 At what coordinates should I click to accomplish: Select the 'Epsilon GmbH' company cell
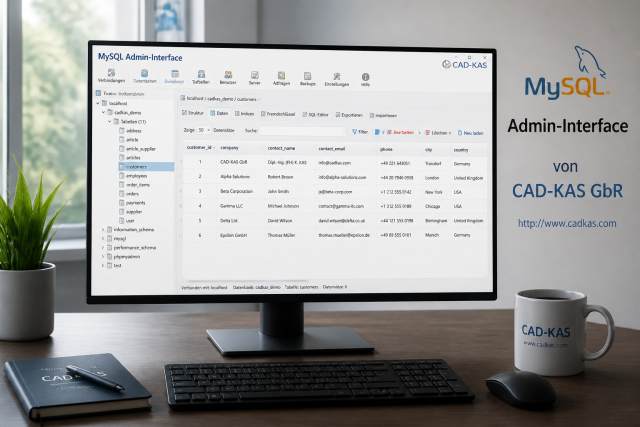point(233,235)
